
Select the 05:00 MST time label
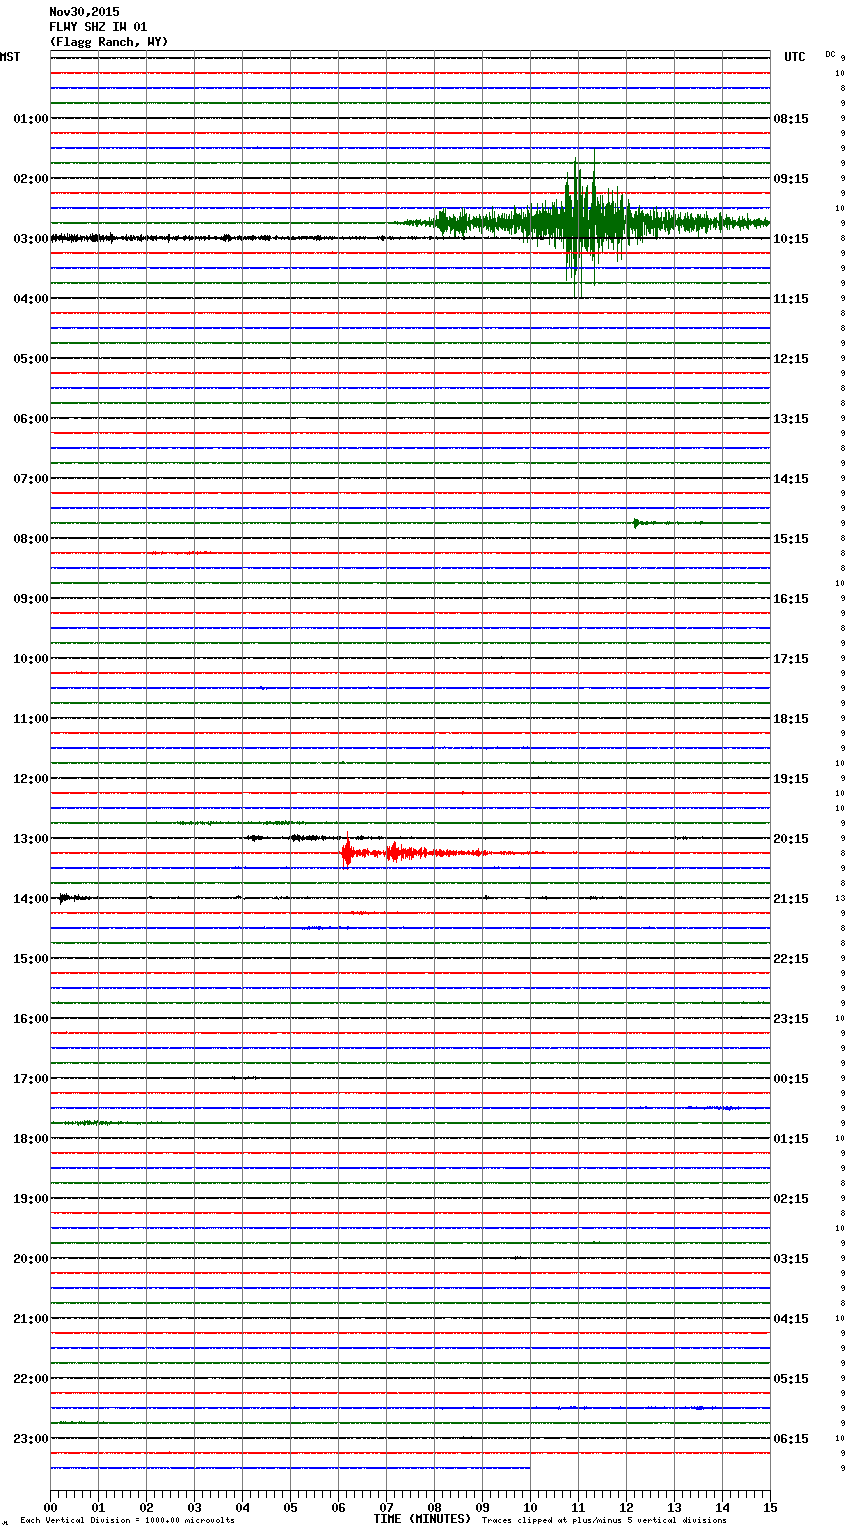[31, 359]
